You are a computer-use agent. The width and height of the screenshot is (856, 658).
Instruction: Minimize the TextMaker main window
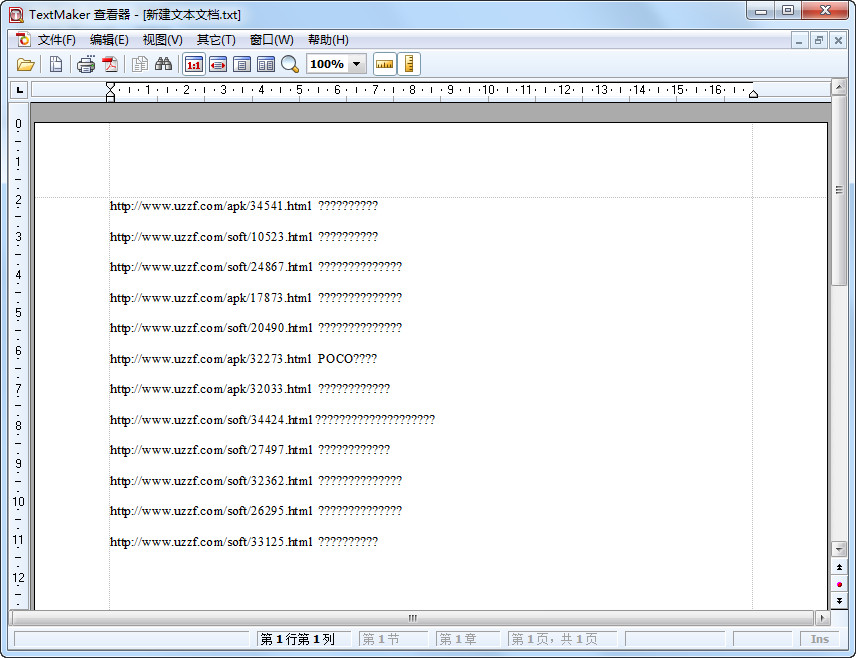(x=761, y=10)
